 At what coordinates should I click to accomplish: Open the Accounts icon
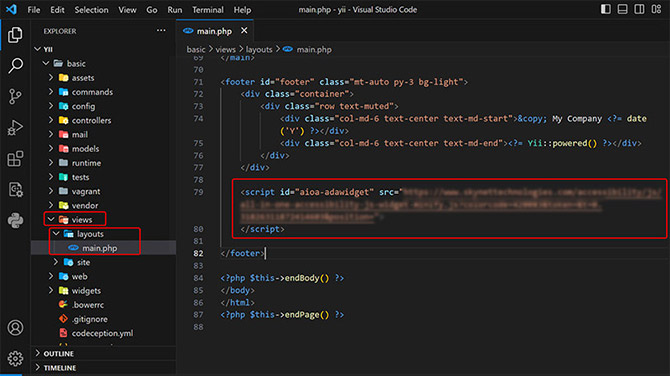[15, 328]
